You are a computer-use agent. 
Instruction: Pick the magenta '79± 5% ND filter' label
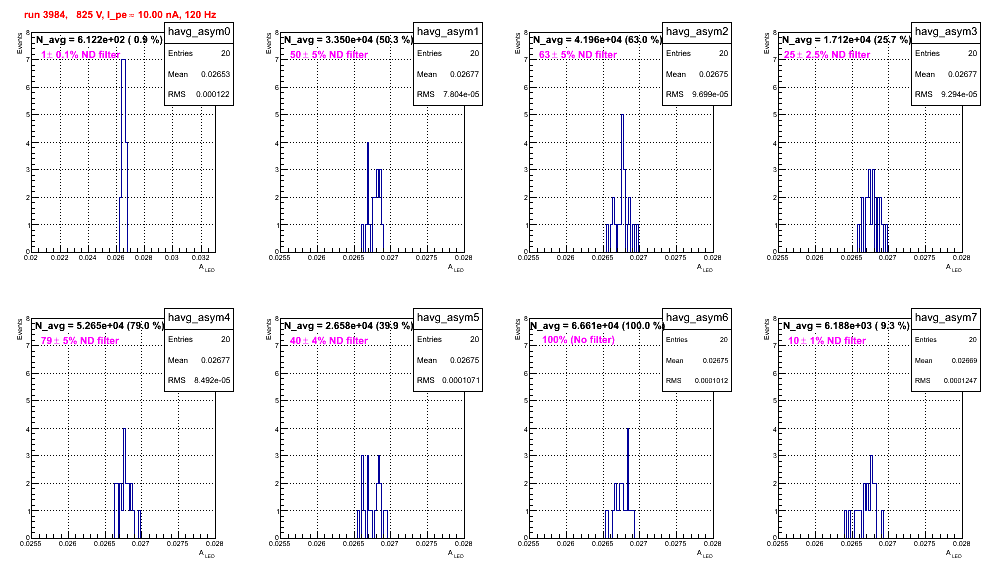(x=80, y=341)
